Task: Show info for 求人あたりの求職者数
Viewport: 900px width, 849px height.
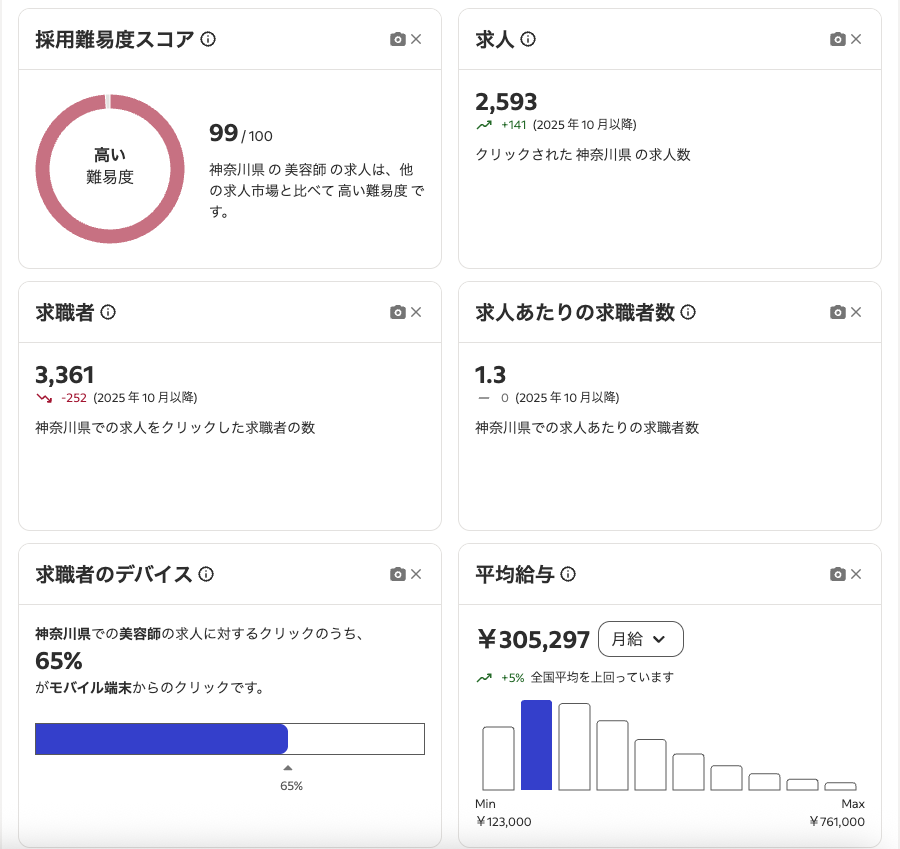Action: (x=688, y=312)
